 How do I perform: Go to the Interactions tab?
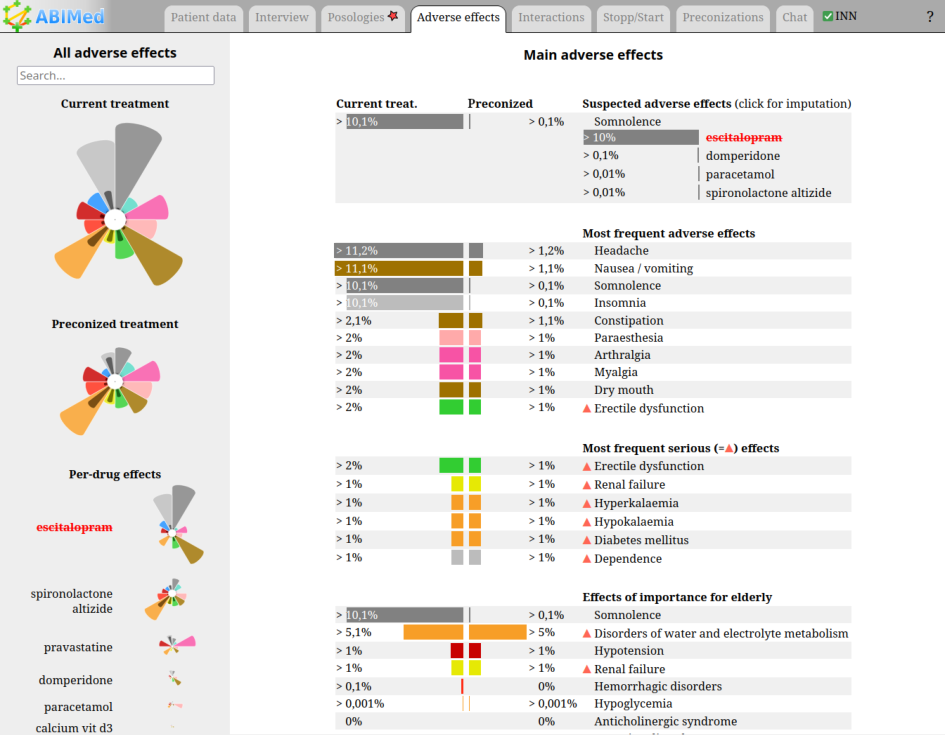pyautogui.click(x=551, y=18)
